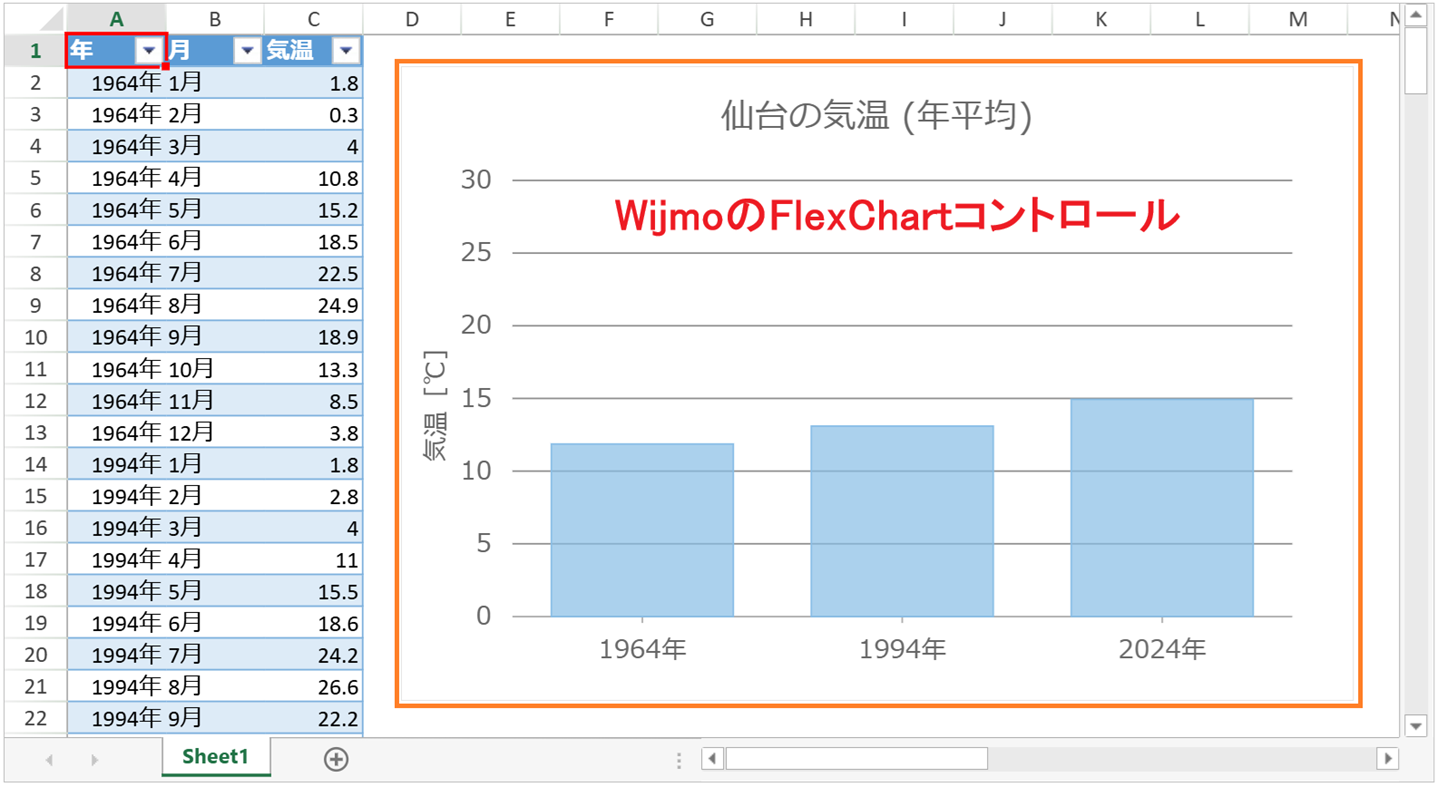This screenshot has height=787, width=1438.
Task: Open the 年 column filter dropdown
Action: coord(149,51)
